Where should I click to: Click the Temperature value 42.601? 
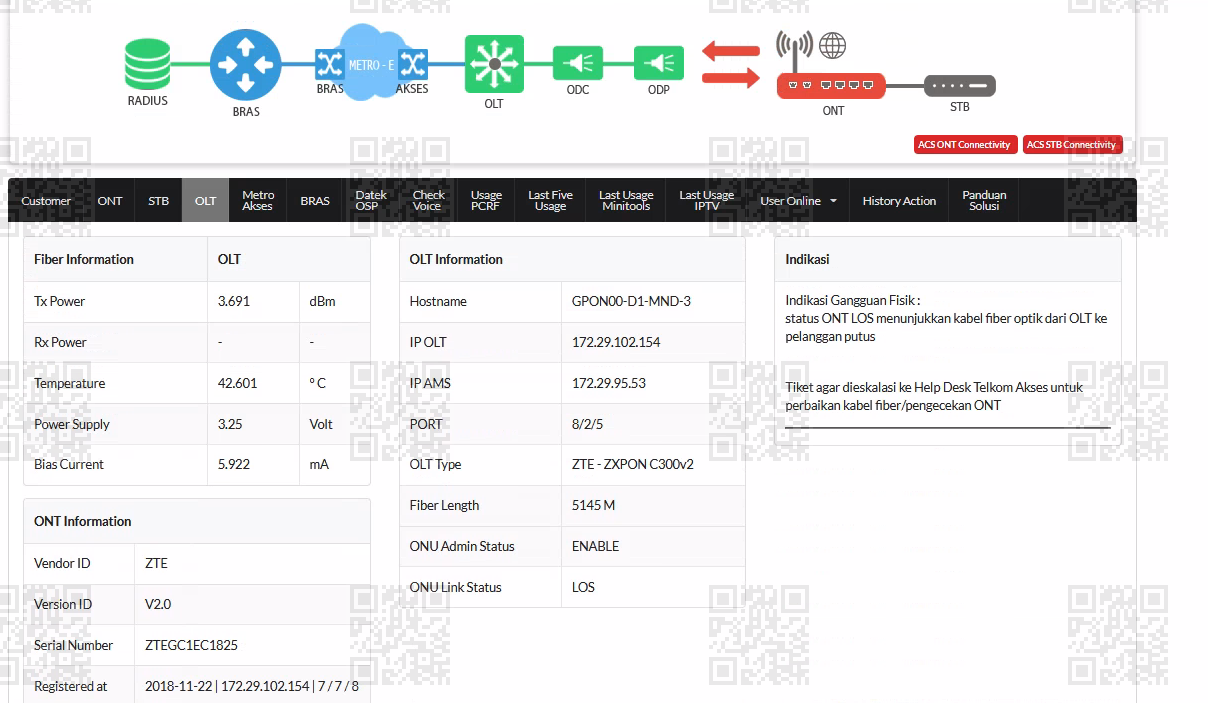click(238, 383)
